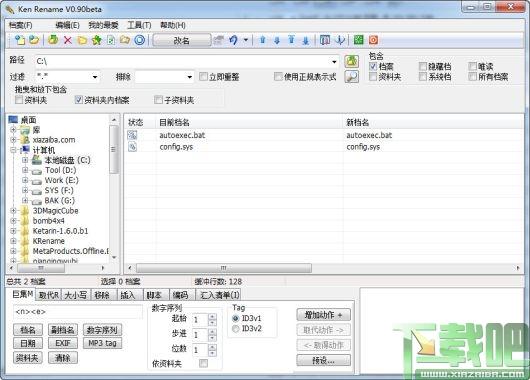This screenshot has height=380, width=530.
Task: Open the undo history dropdown arrow
Action: [x=246, y=40]
